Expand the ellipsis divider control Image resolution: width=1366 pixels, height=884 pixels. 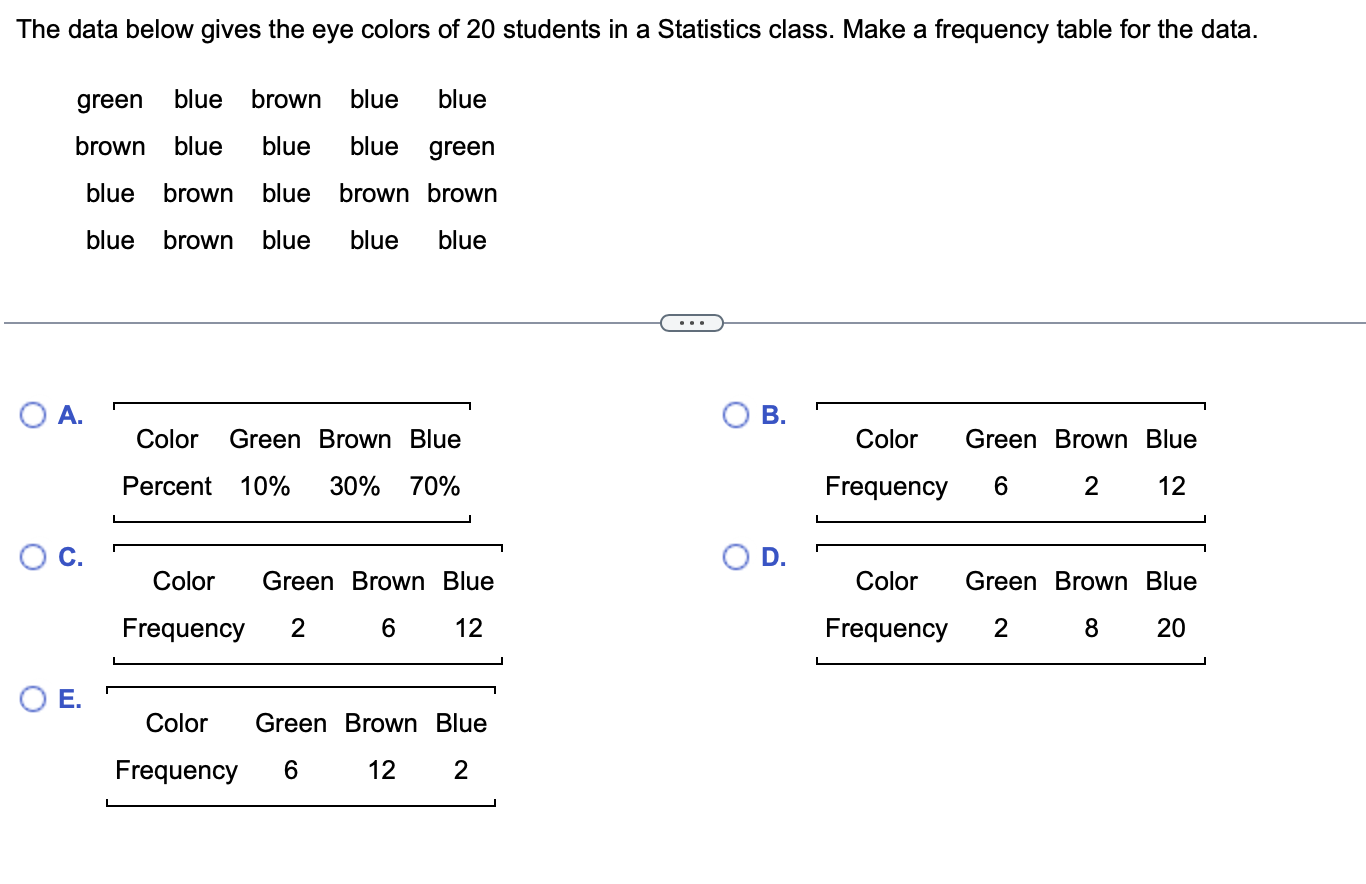(x=692, y=322)
